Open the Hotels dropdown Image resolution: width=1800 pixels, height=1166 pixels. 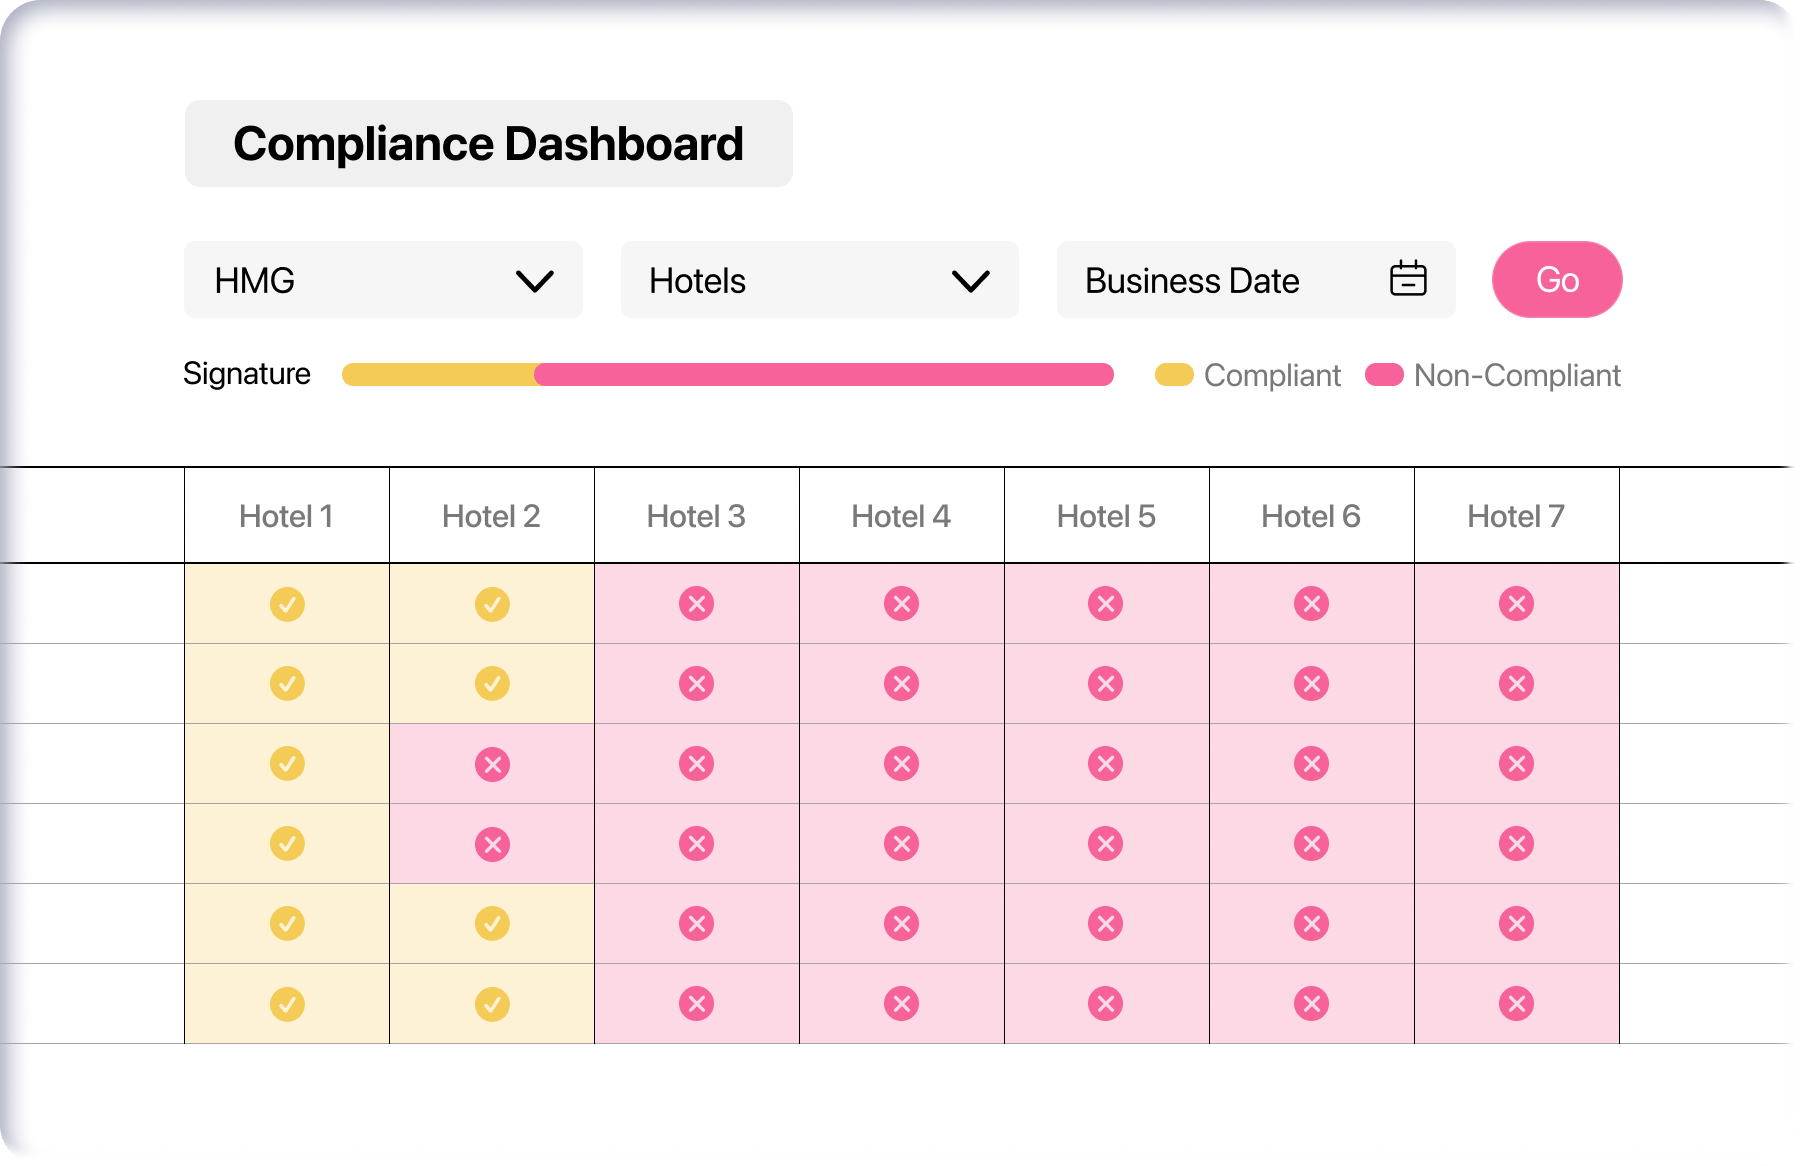tap(819, 280)
